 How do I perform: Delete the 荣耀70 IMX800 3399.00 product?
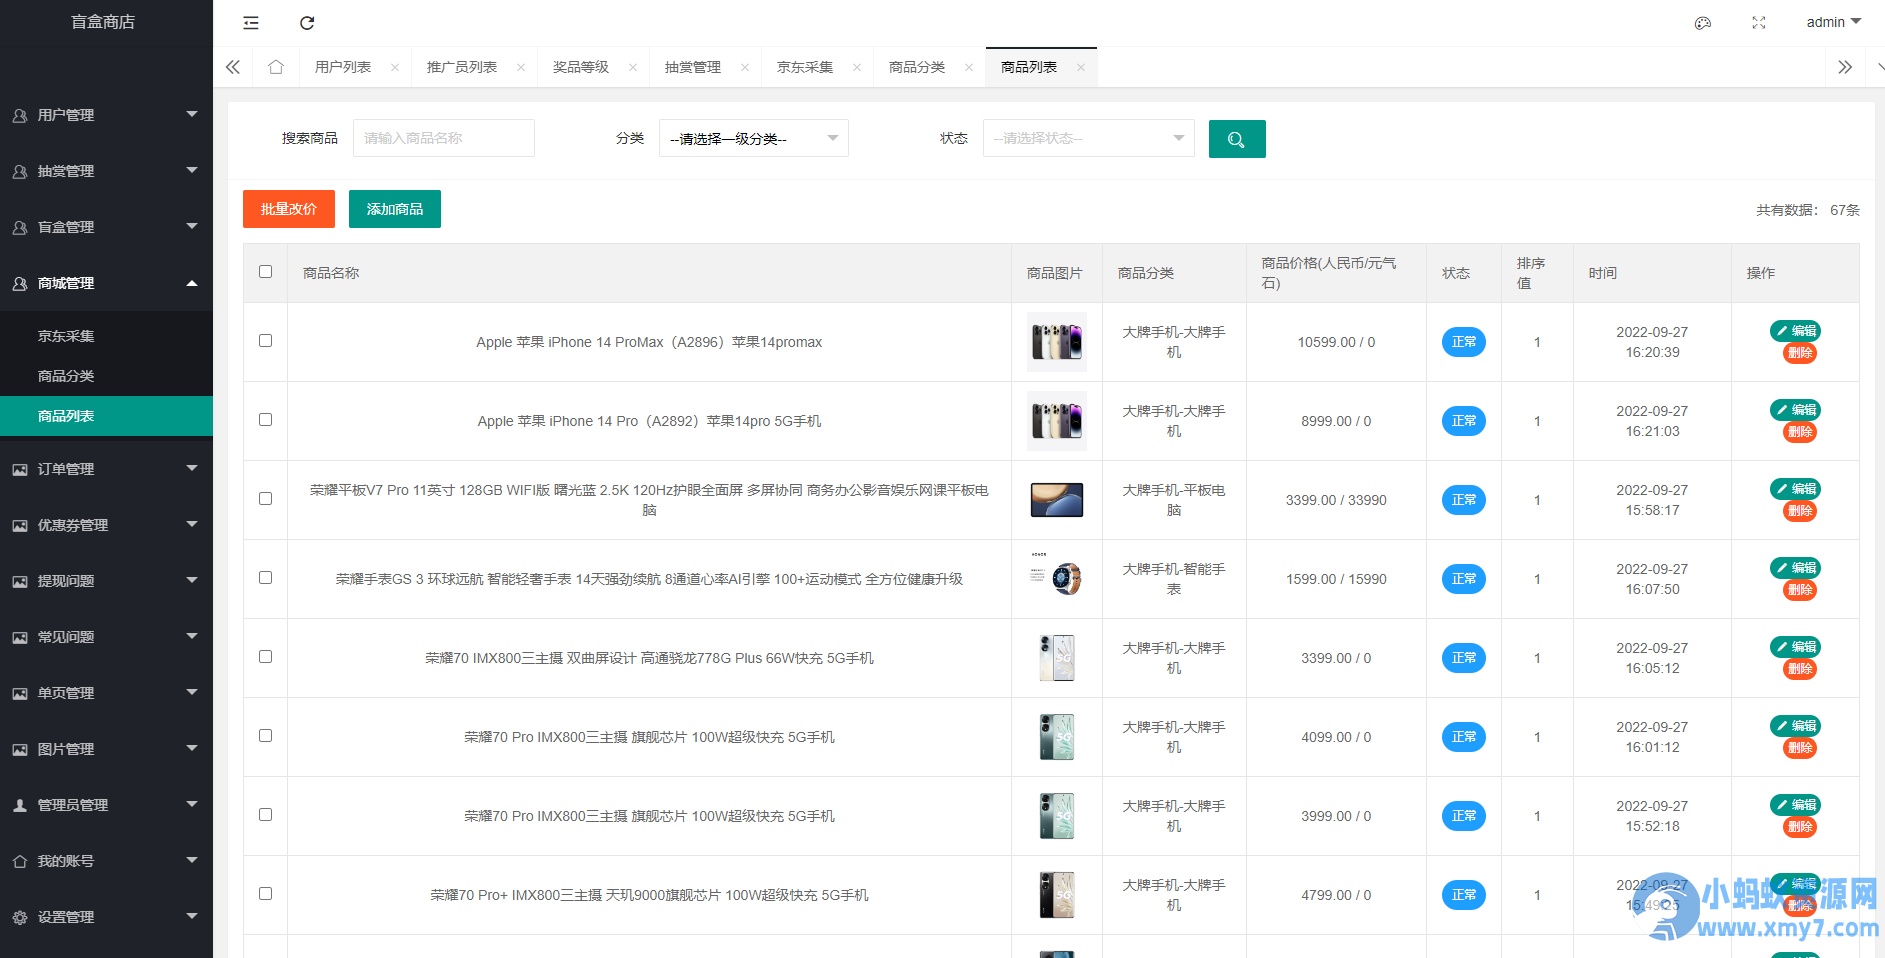click(x=1800, y=669)
